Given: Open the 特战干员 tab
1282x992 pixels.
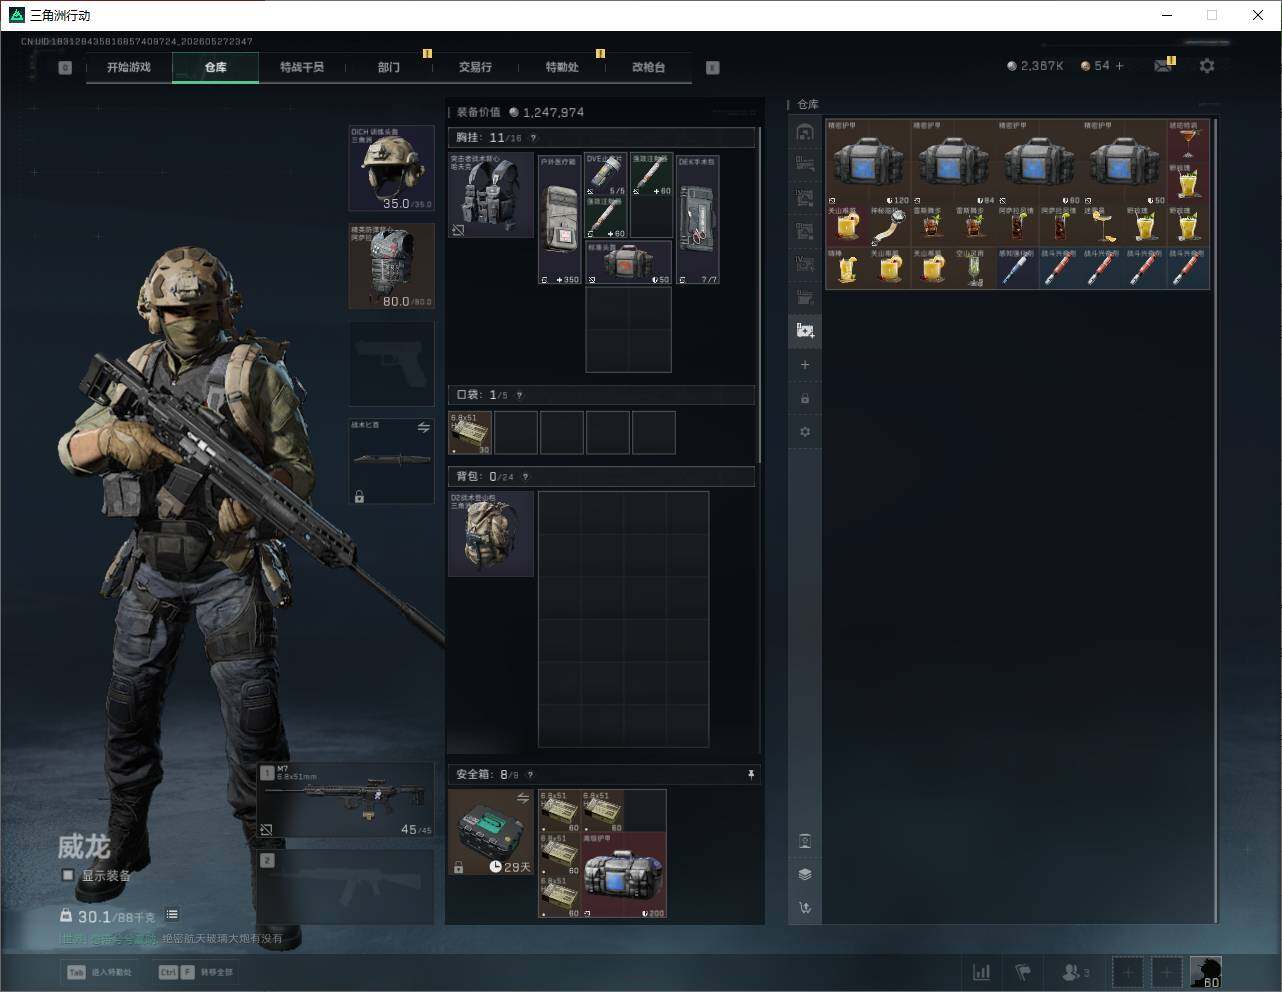Looking at the screenshot, I should pos(302,67).
